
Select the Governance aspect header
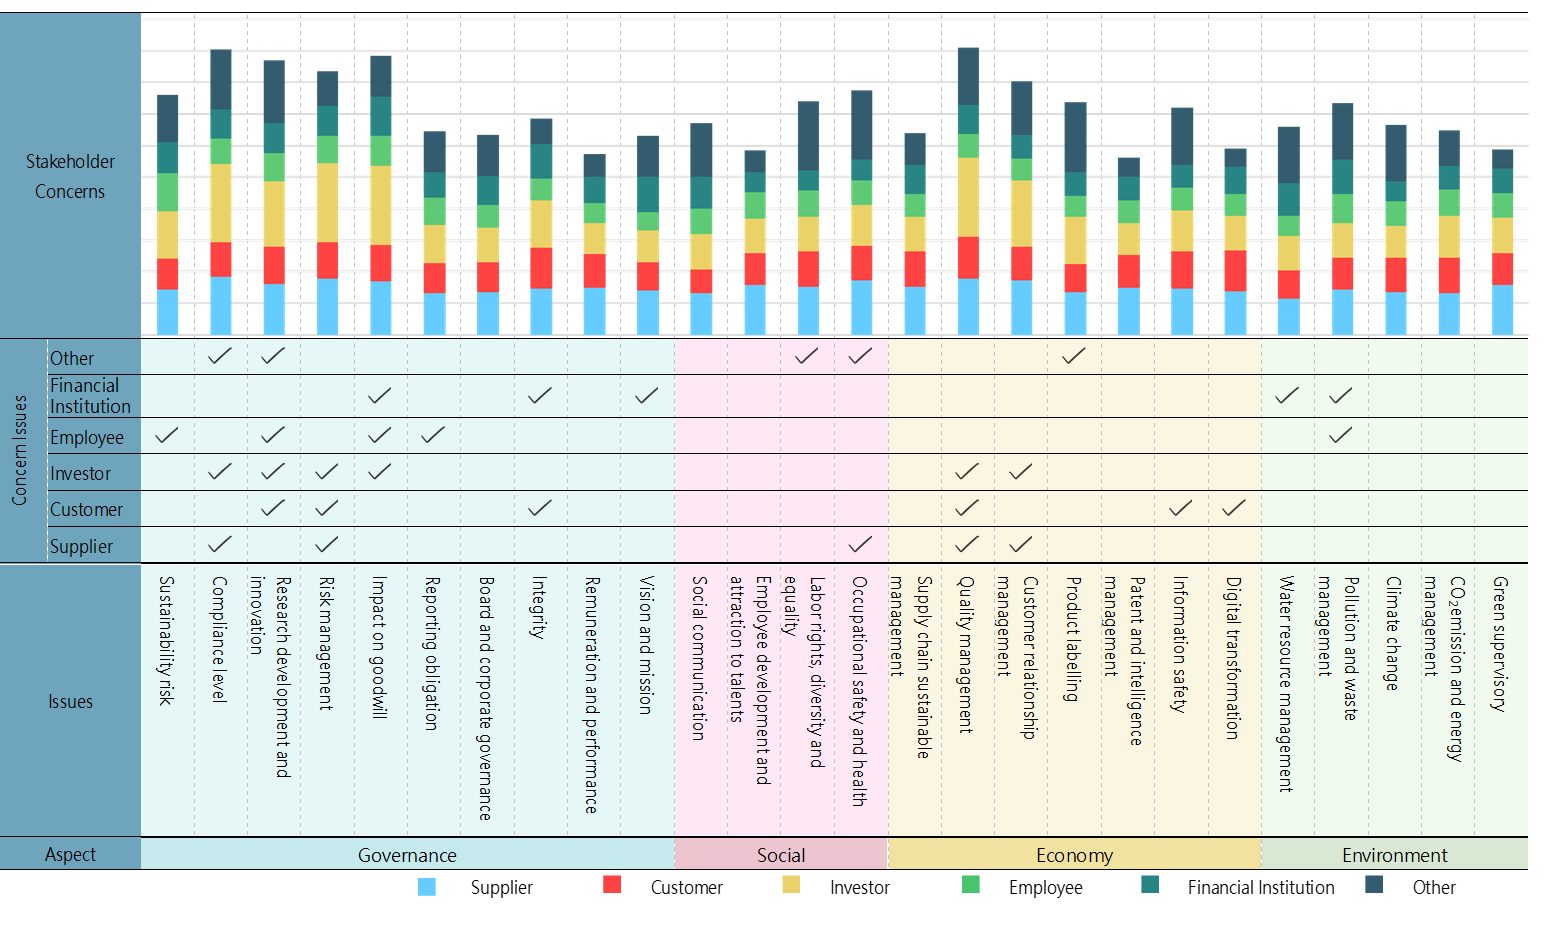point(407,855)
